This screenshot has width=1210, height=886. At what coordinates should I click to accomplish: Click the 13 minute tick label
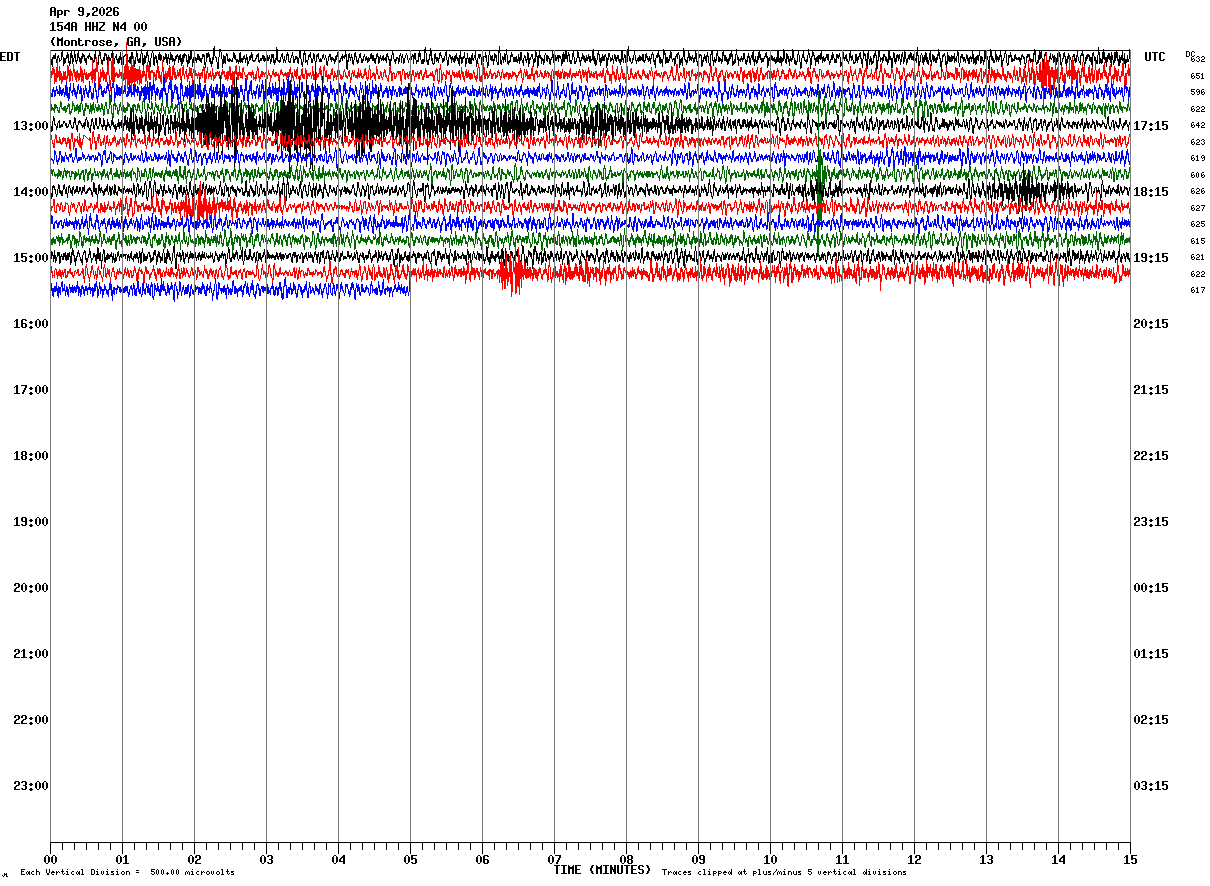(x=986, y=860)
